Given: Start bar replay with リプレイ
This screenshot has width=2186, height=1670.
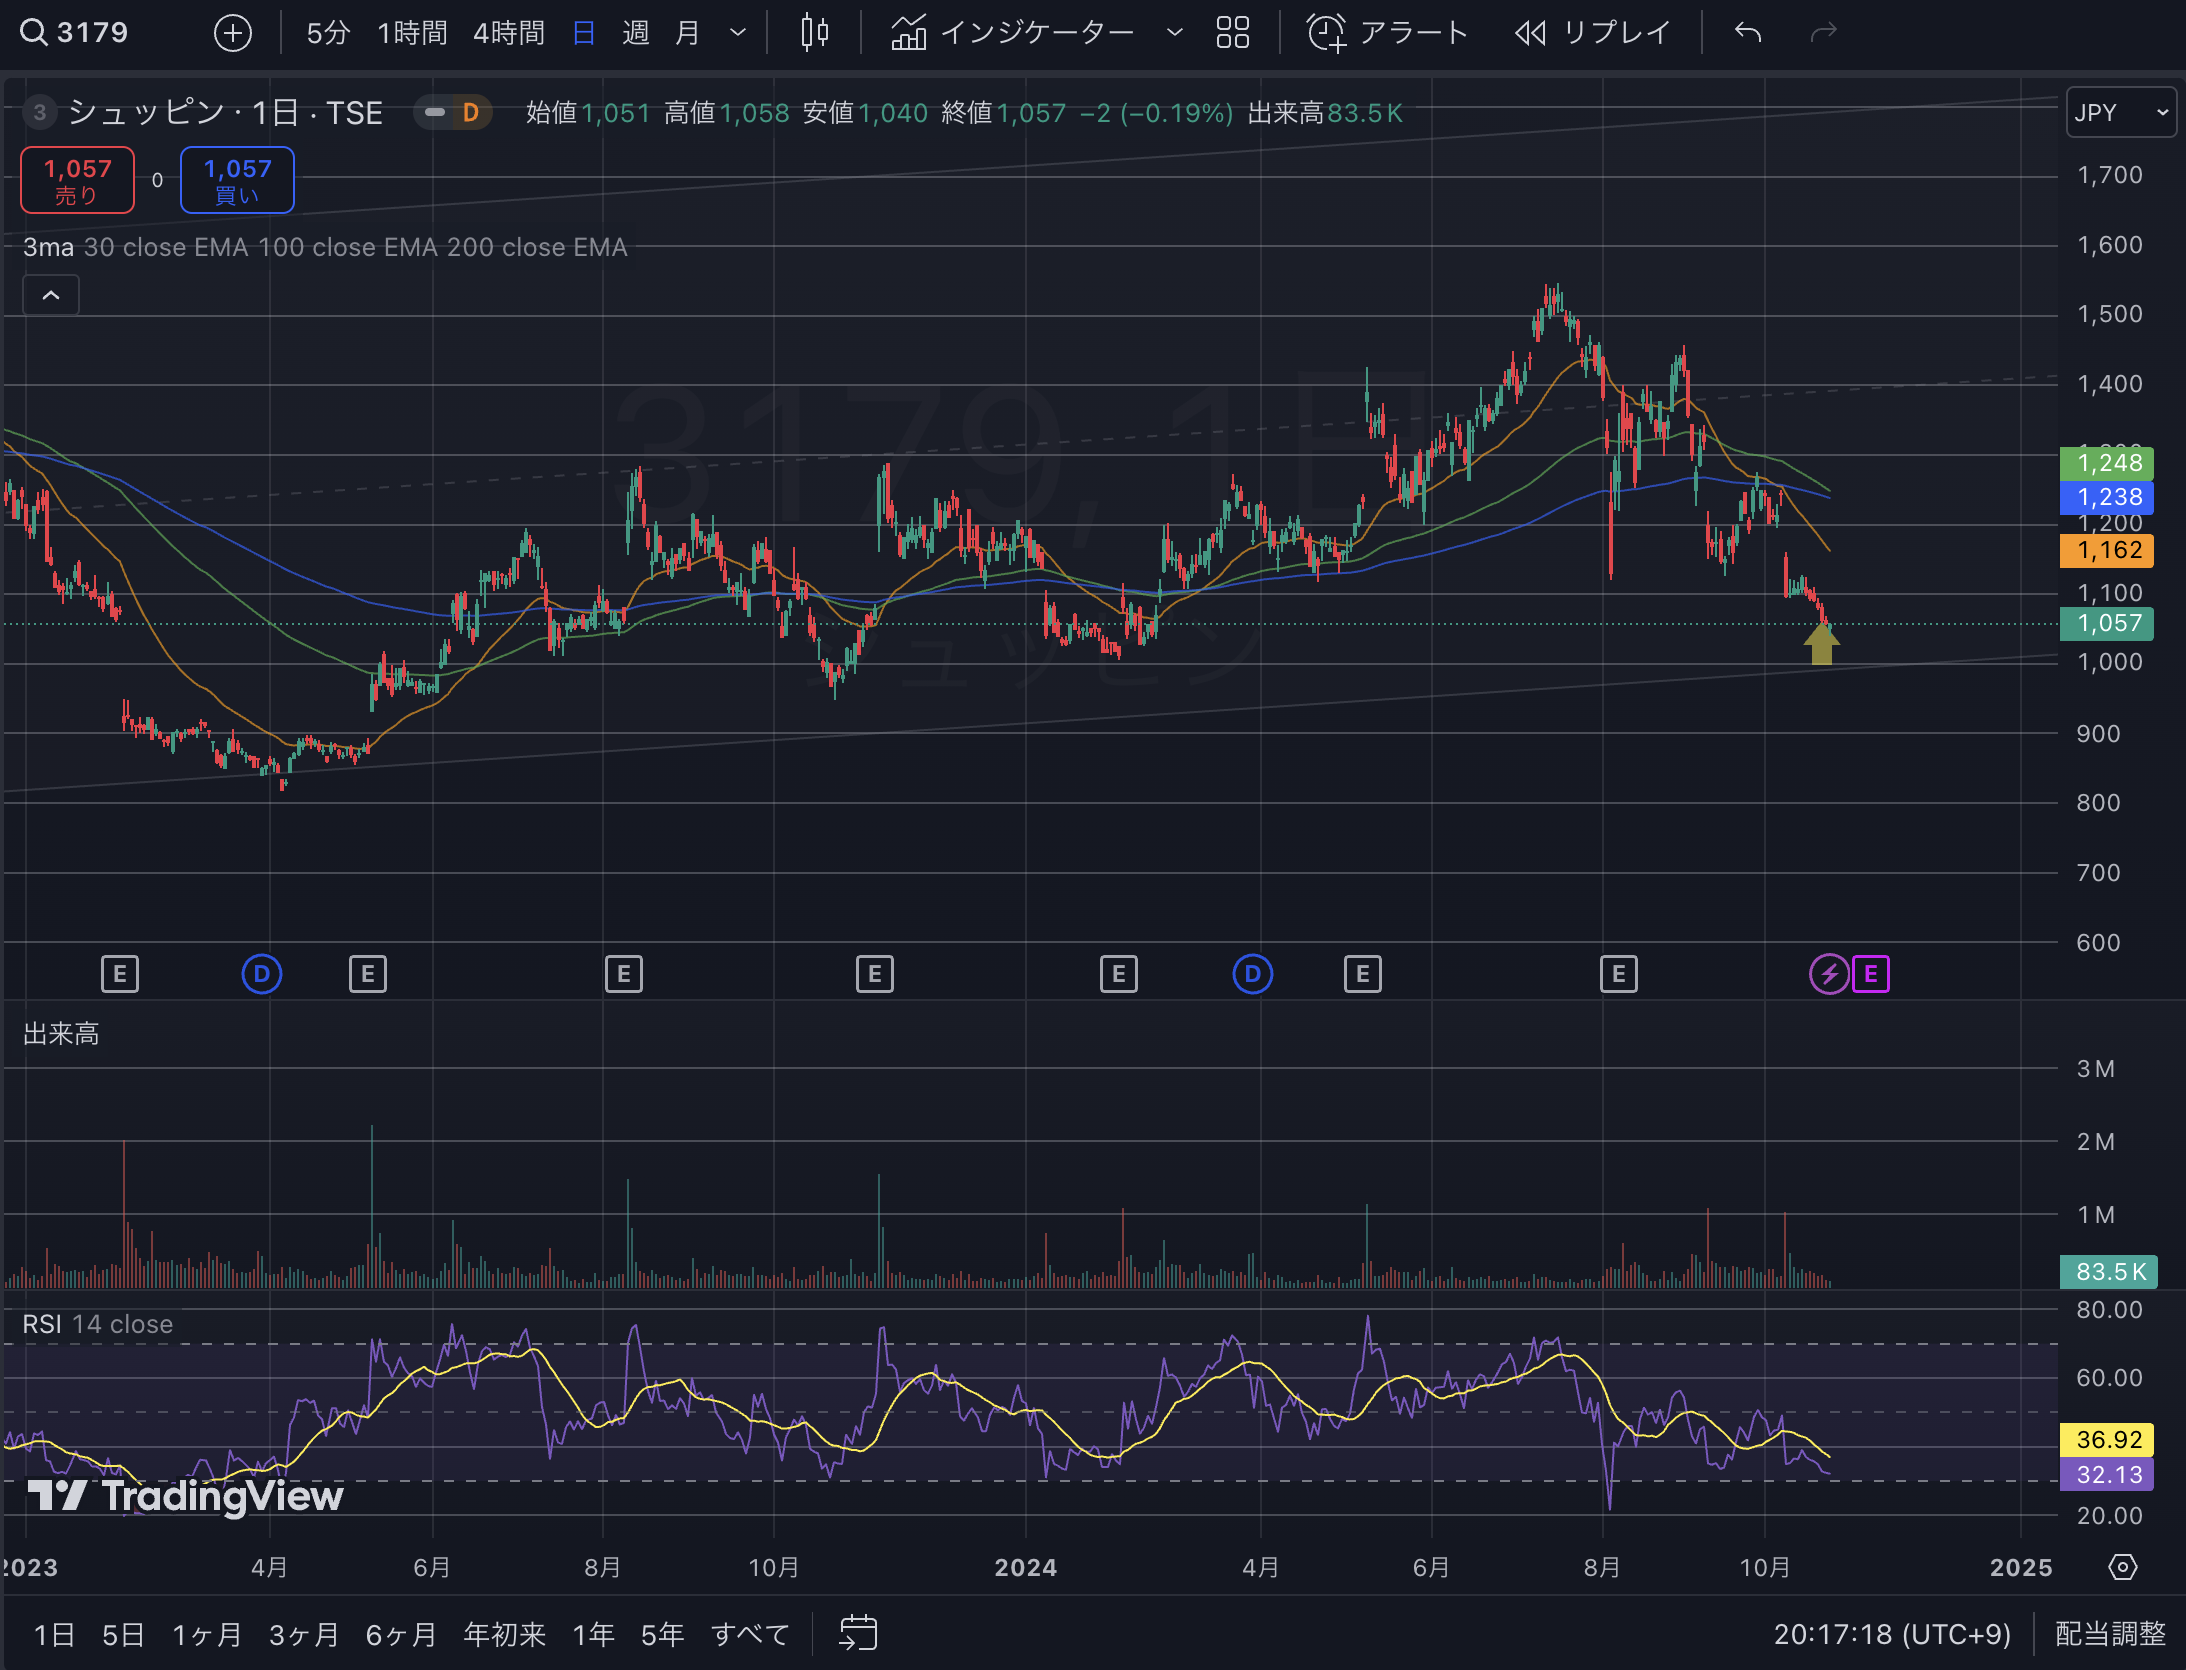Looking at the screenshot, I should [x=1591, y=33].
